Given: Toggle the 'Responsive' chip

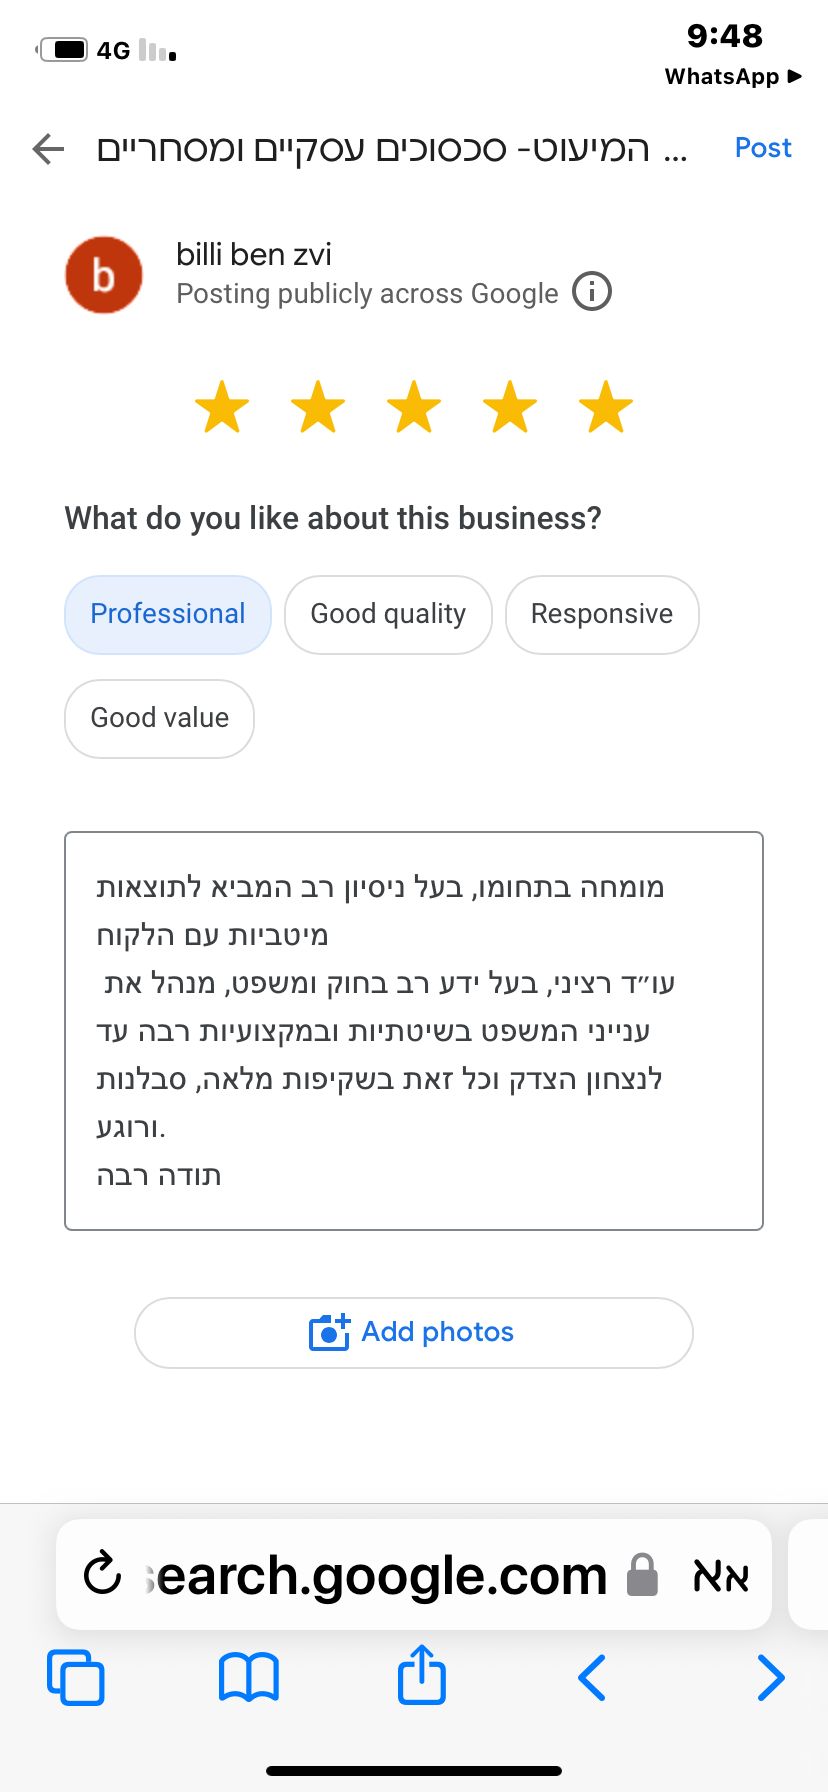Looking at the screenshot, I should [602, 614].
